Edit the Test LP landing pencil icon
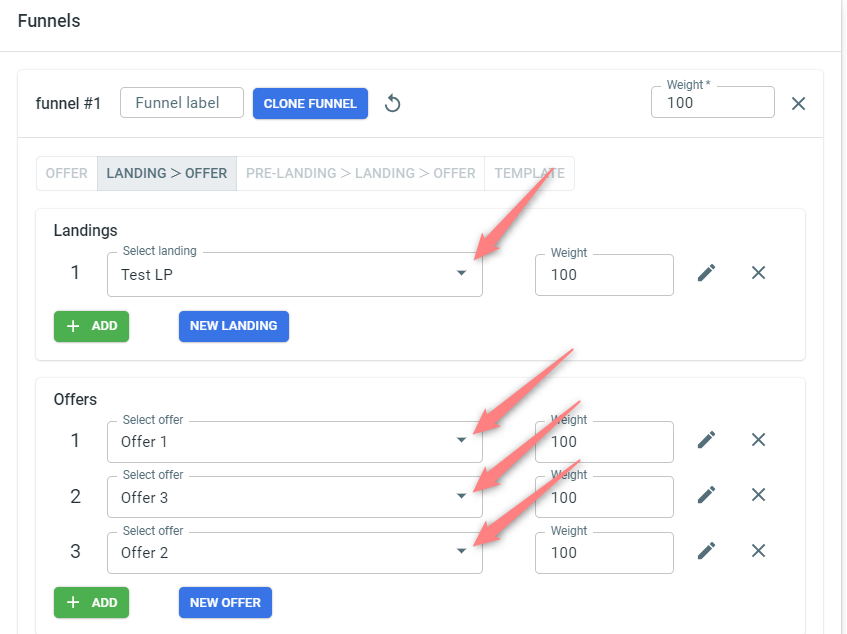Image resolution: width=847 pixels, height=634 pixels. [706, 273]
